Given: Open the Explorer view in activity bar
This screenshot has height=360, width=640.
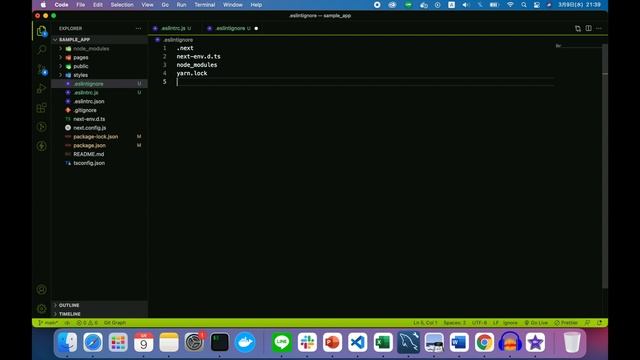Looking at the screenshot, I should [x=42, y=31].
